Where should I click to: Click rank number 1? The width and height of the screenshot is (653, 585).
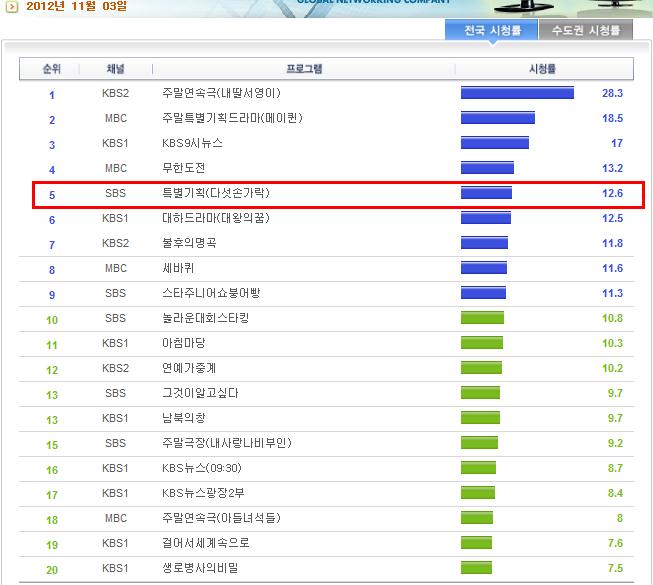52,95
